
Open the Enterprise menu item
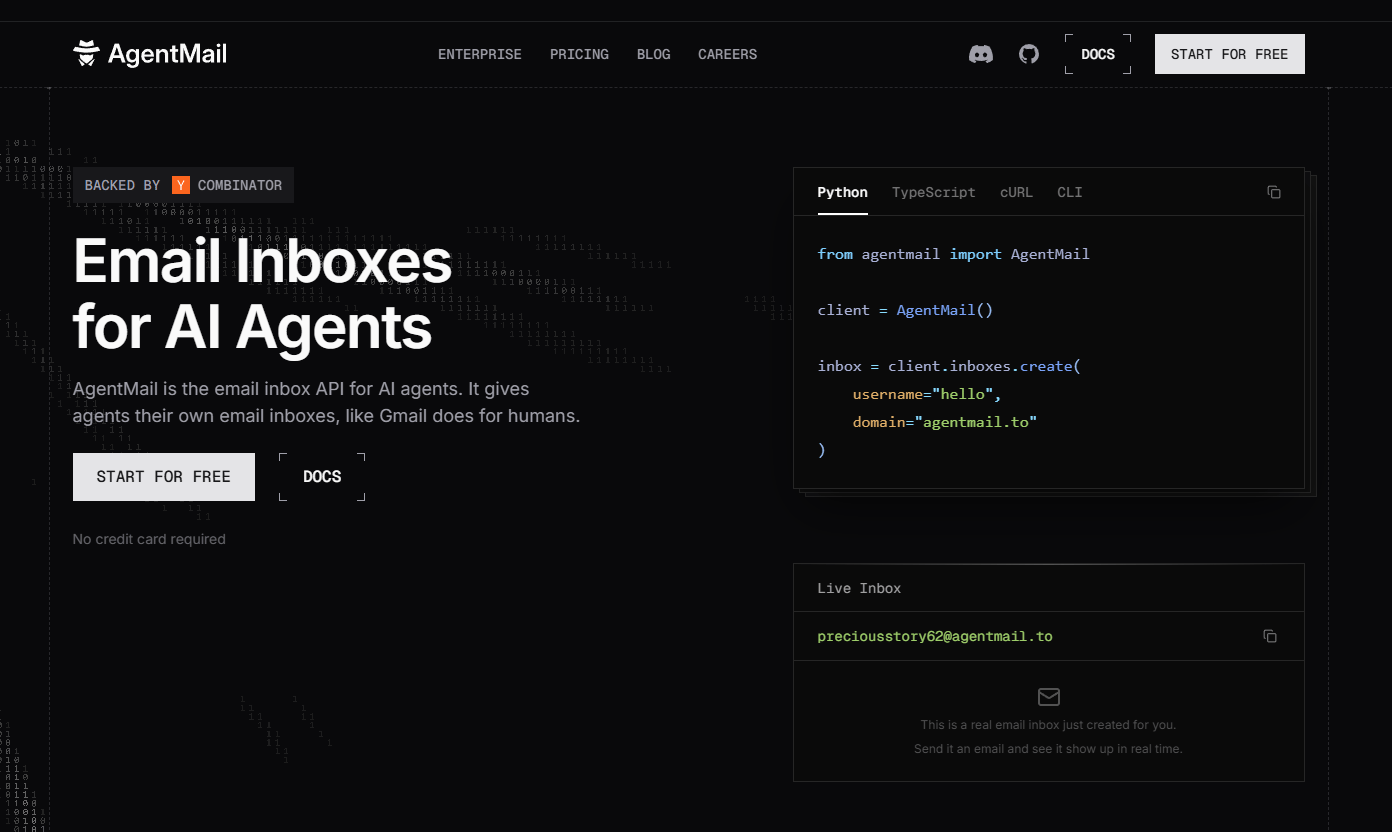480,54
